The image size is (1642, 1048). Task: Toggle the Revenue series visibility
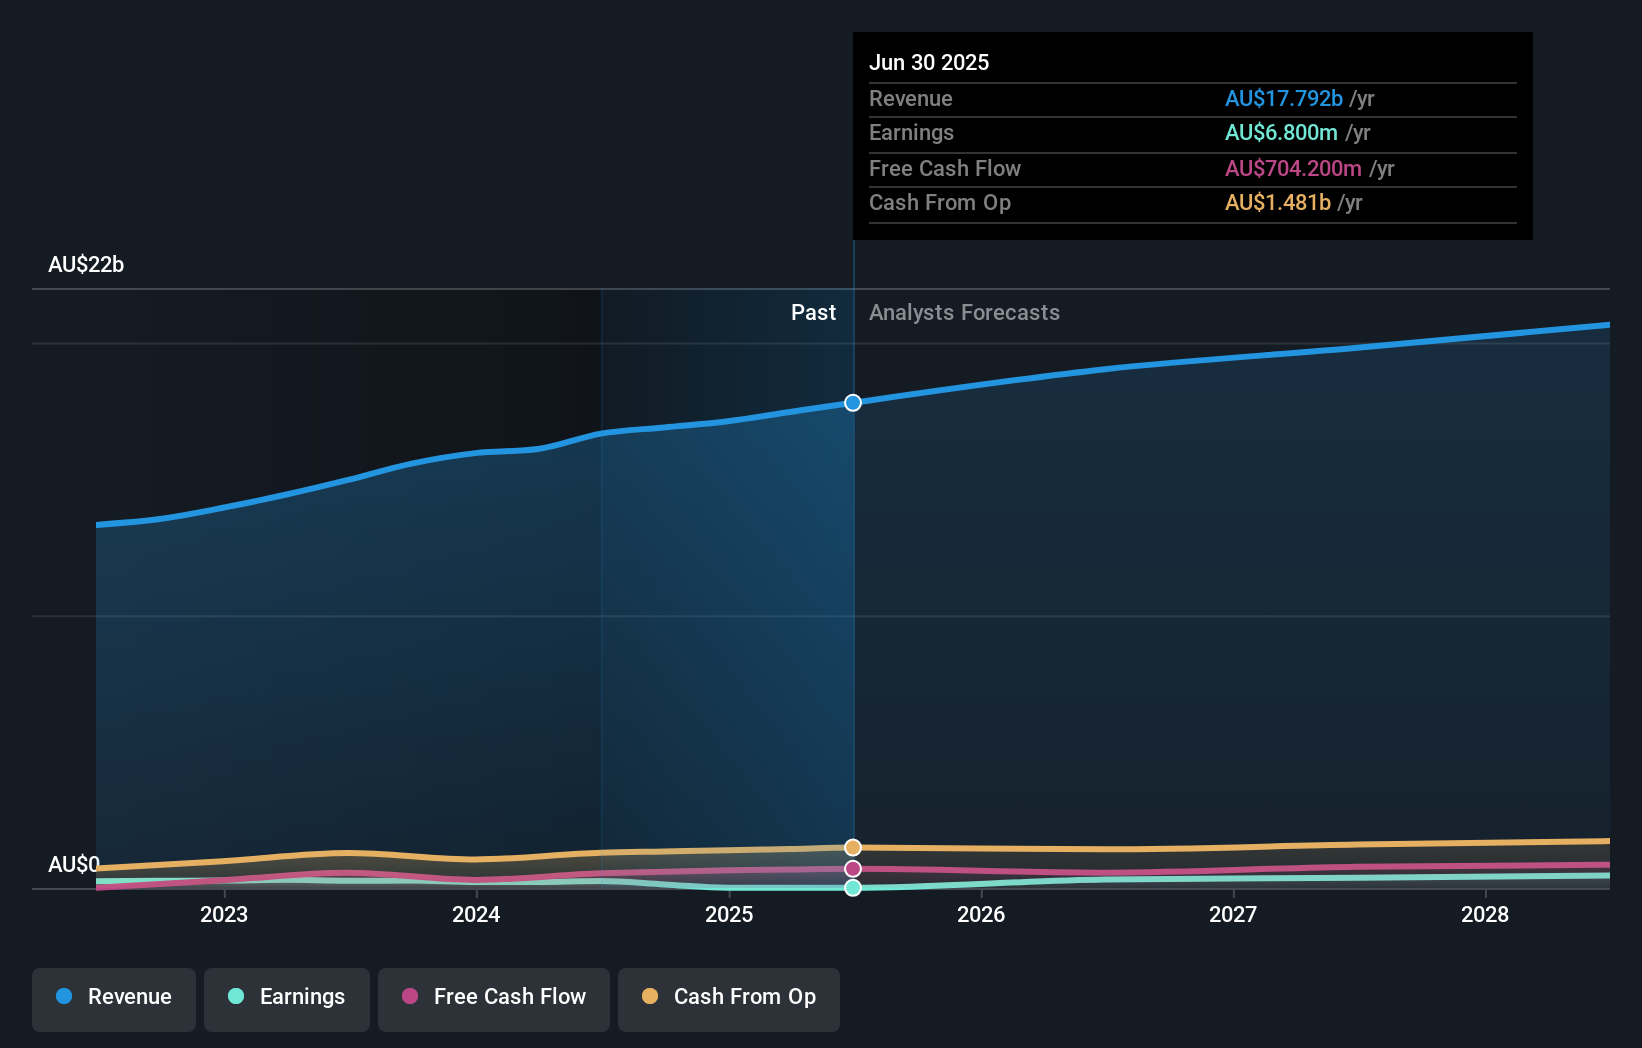tap(113, 999)
